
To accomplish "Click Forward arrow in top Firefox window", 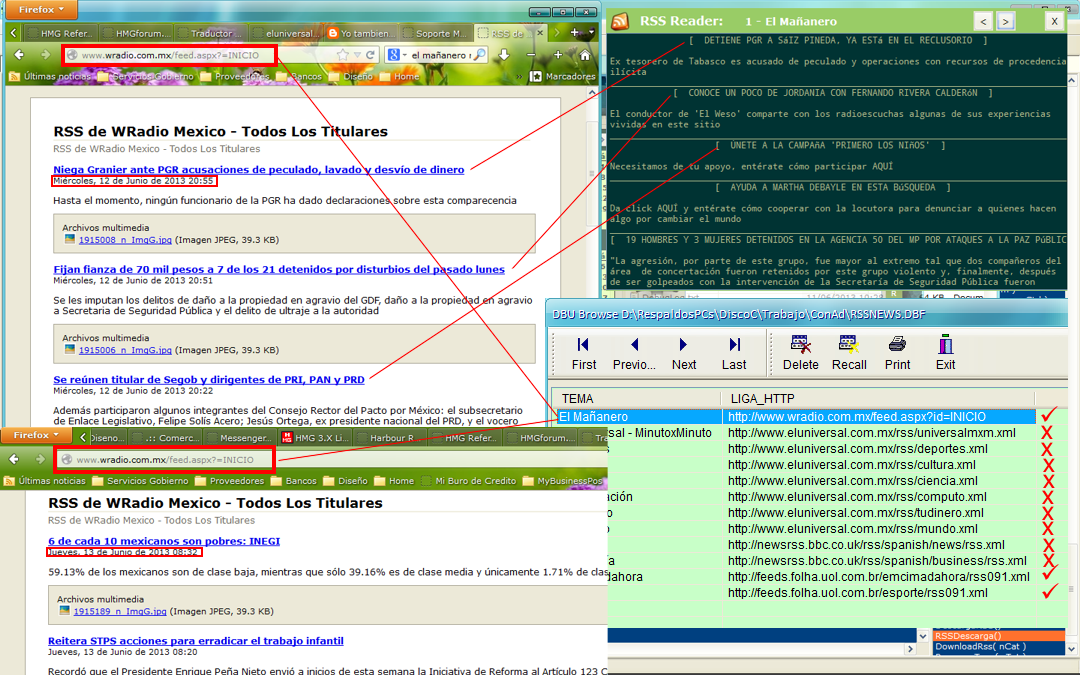I will tap(45, 54).
